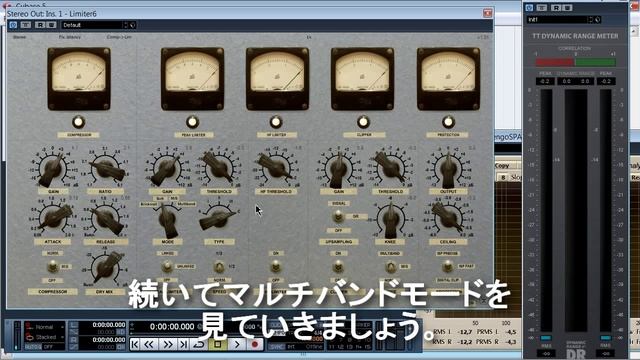Viewport: 640px width, 360px height.
Task: Adjust the RELEASE knob
Action: point(105,218)
